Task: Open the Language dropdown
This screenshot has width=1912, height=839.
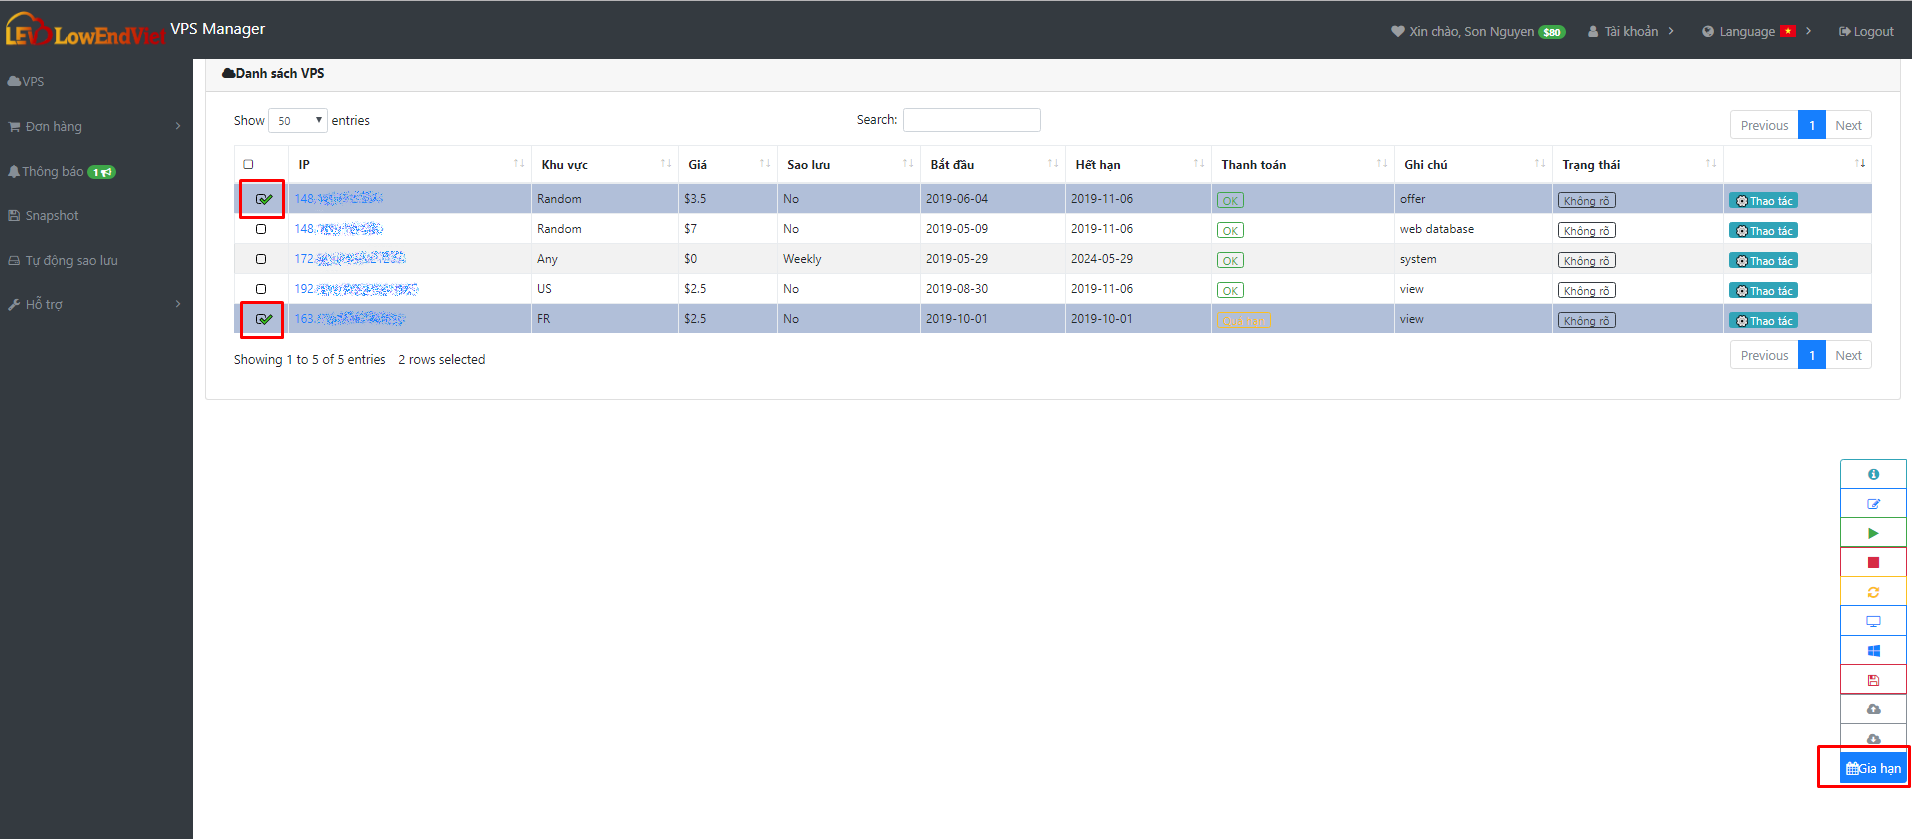Action: pyautogui.click(x=1756, y=32)
